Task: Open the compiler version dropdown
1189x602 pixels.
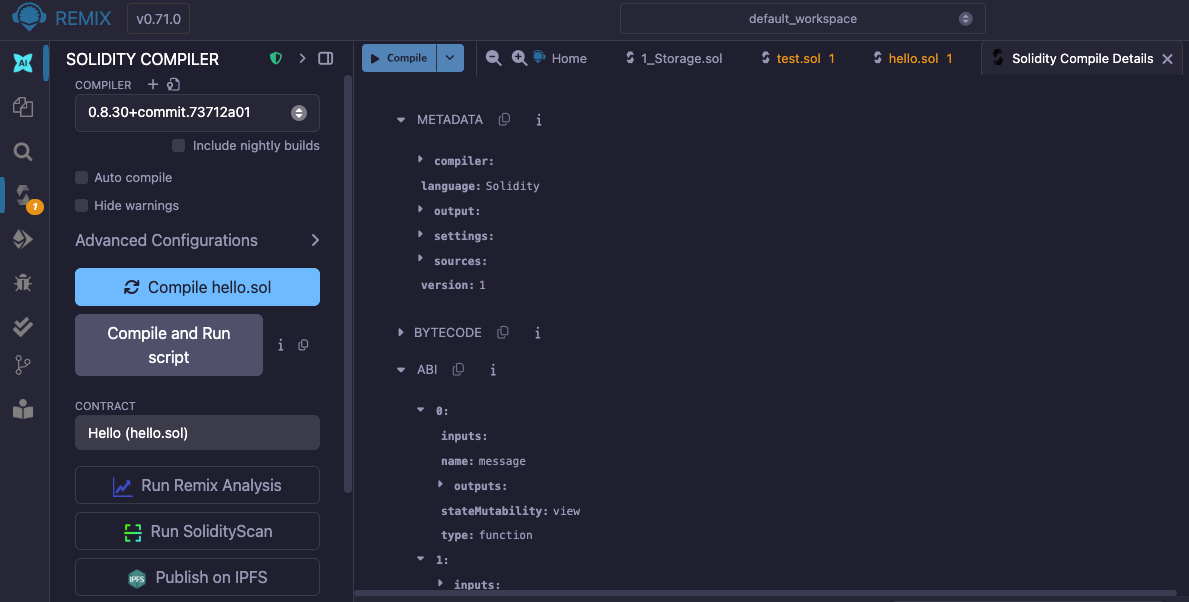Action: 197,113
